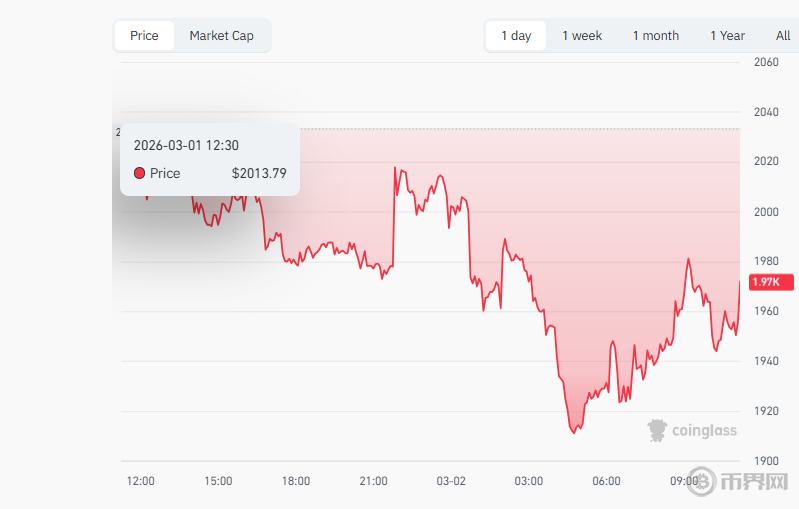This screenshot has height=509, width=799.
Task: Select the 1 day timeframe
Action: tap(516, 36)
